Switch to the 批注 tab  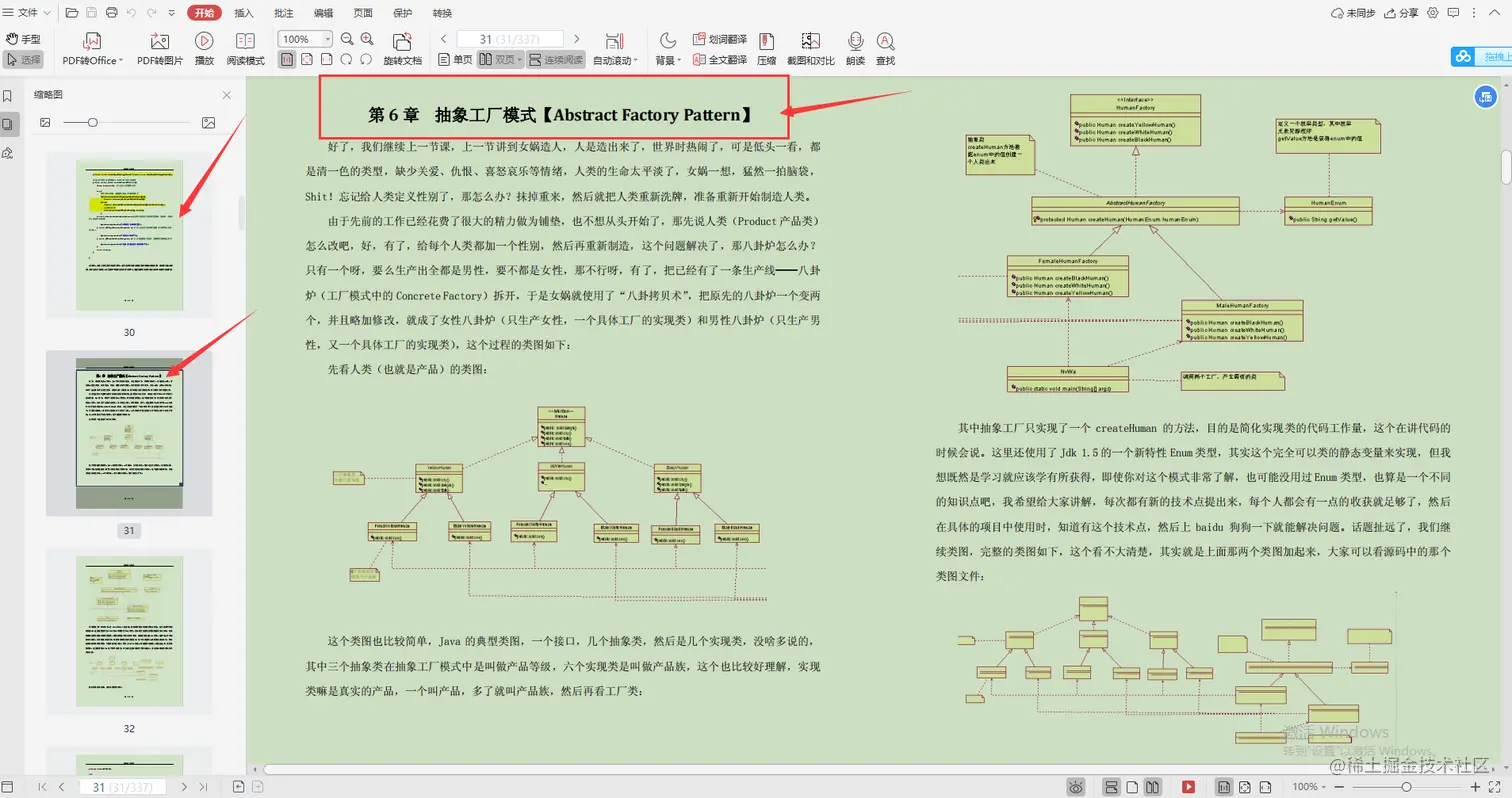click(x=284, y=13)
